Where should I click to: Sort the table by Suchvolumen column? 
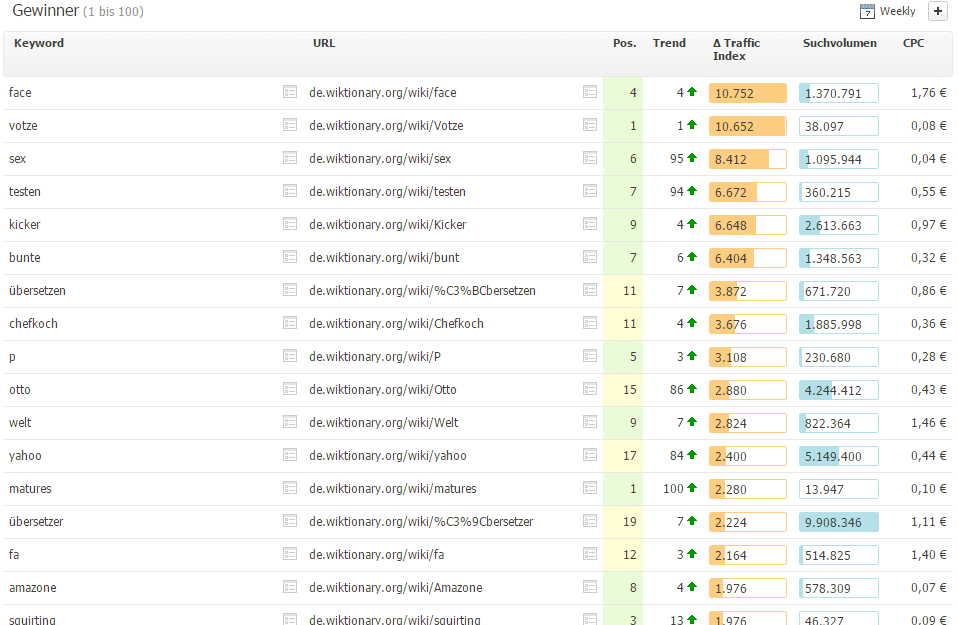coord(839,43)
